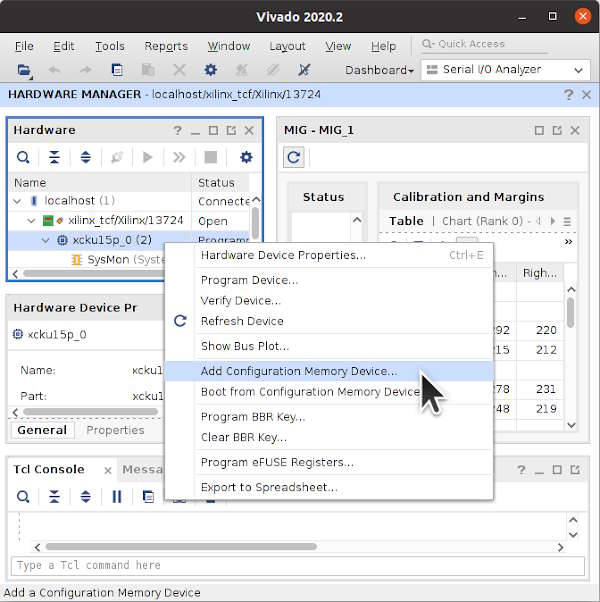Expand all in Hardware panel toolbar
600x602 pixels.
(85, 157)
